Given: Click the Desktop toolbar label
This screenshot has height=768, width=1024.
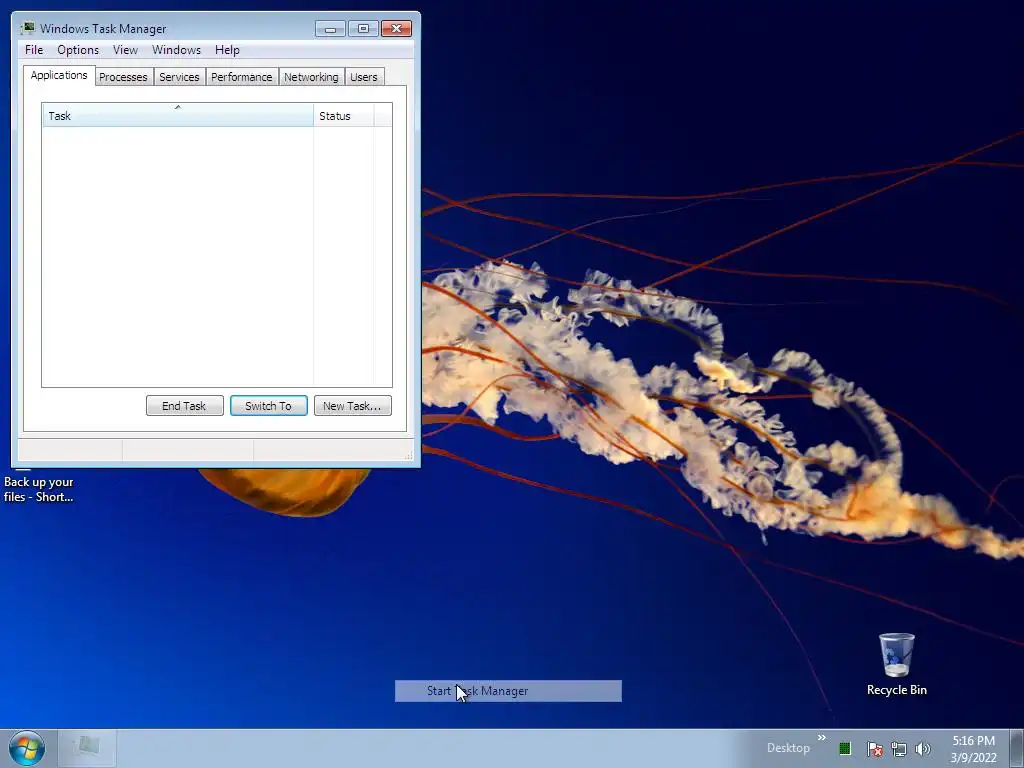Looking at the screenshot, I should click(x=788, y=748).
